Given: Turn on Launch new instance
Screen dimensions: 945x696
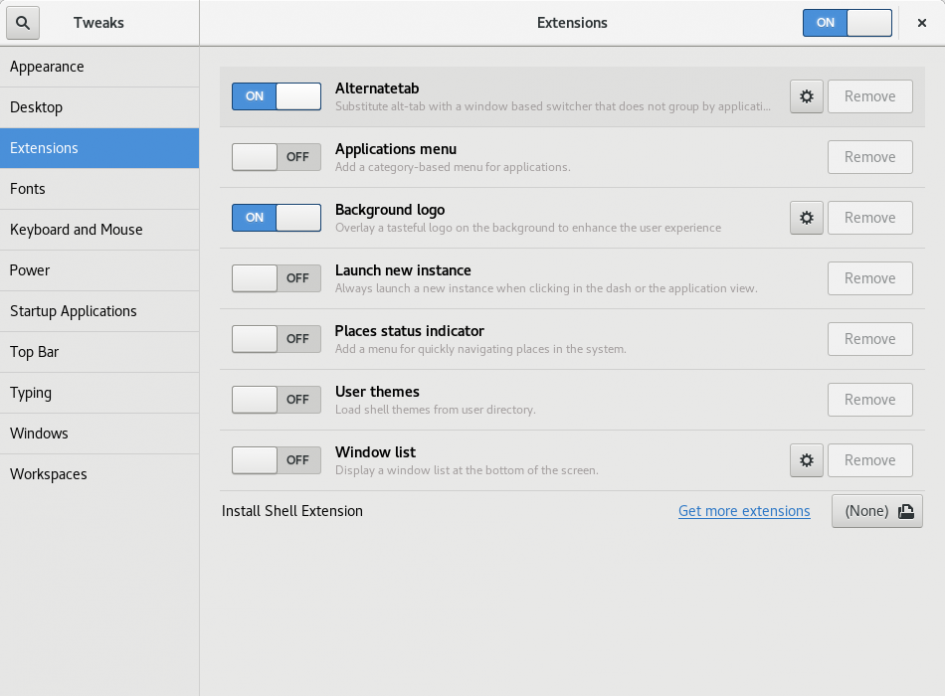Looking at the screenshot, I should (x=275, y=278).
